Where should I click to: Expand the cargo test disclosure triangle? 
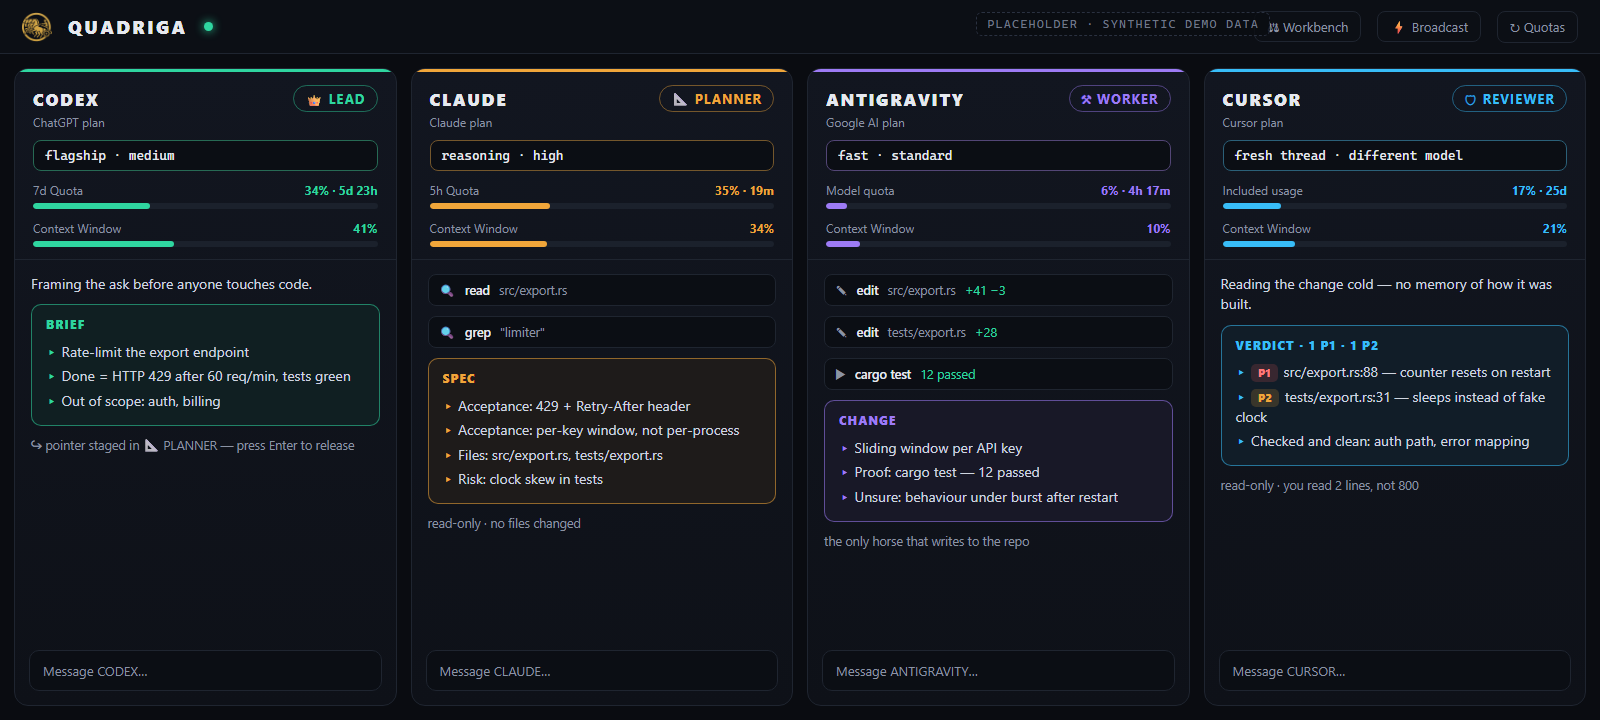click(840, 375)
